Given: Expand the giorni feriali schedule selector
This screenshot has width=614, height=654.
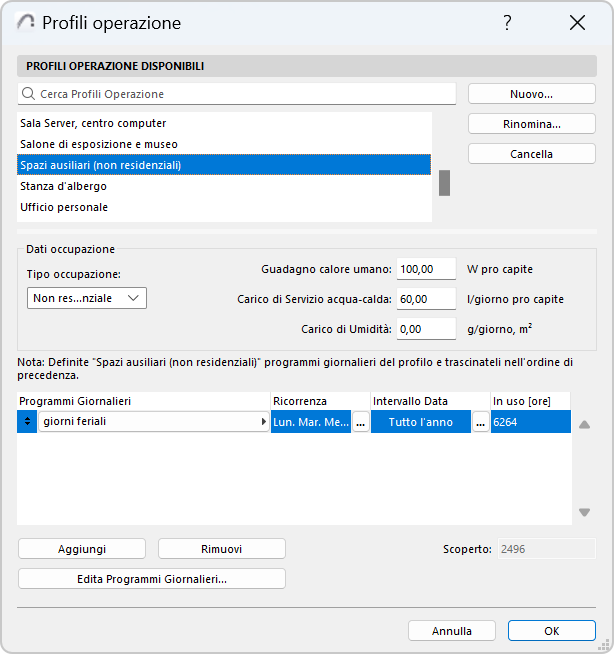Looking at the screenshot, I should click(263, 422).
